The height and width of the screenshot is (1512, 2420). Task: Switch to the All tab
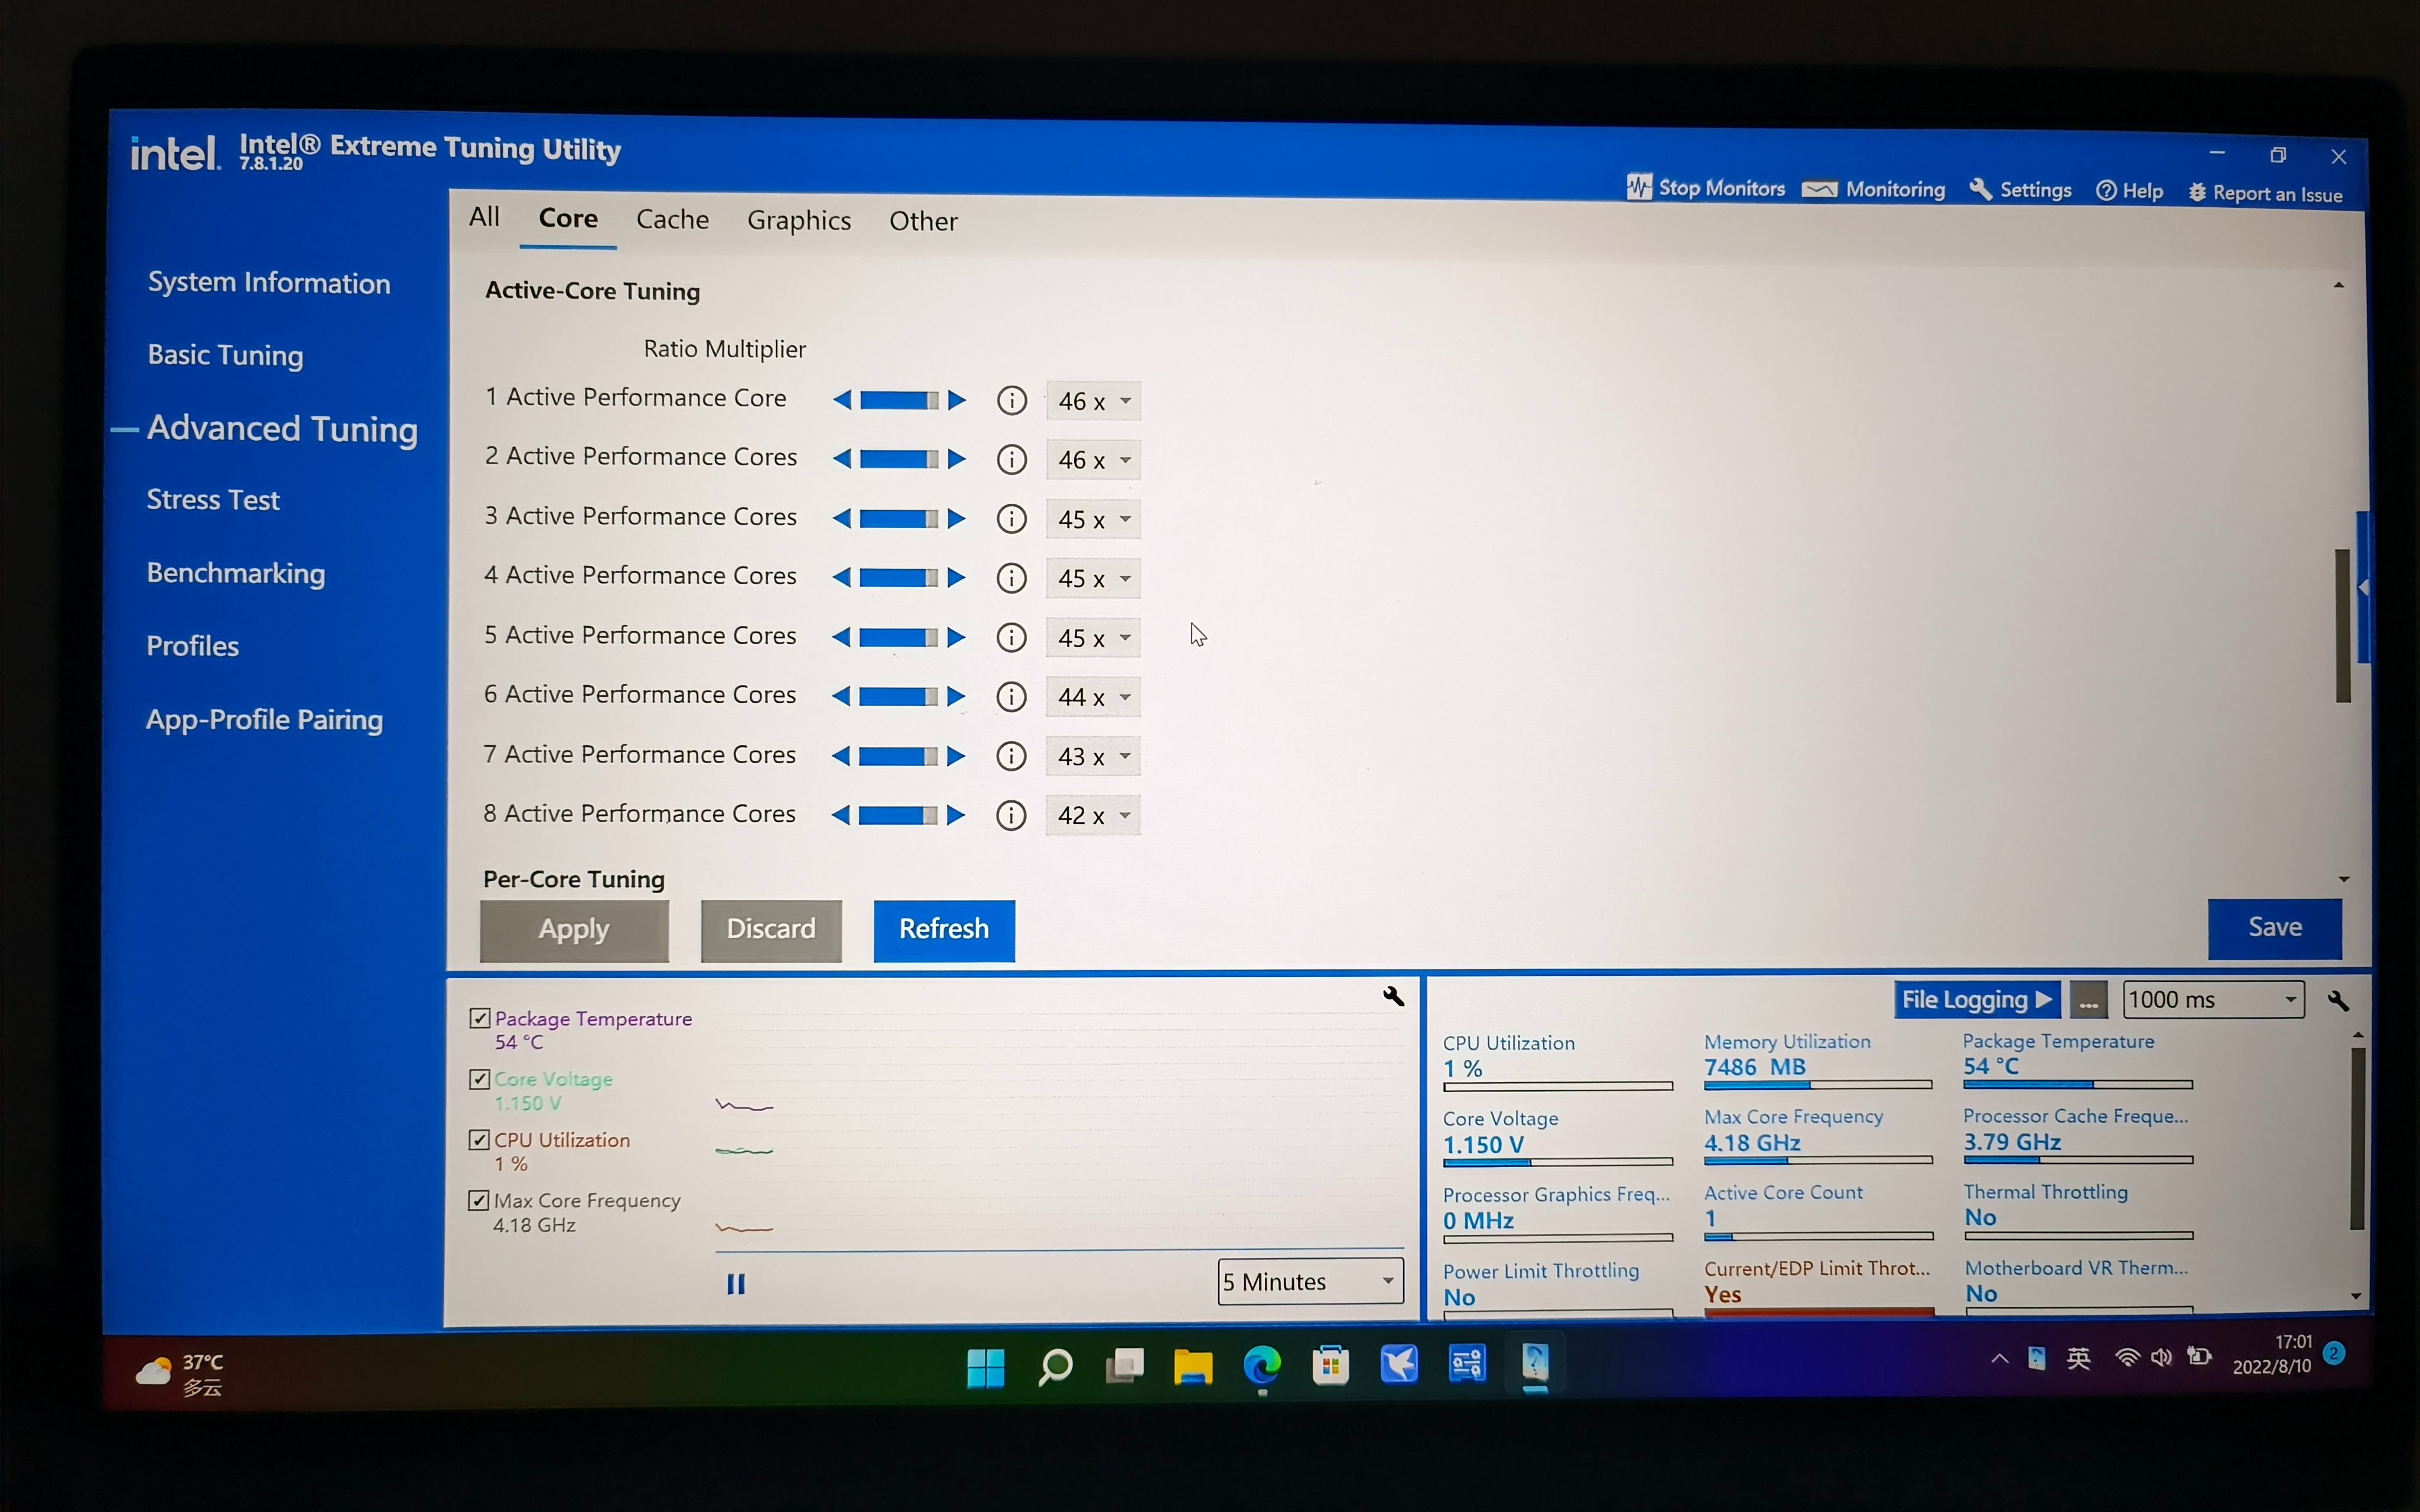coord(484,216)
